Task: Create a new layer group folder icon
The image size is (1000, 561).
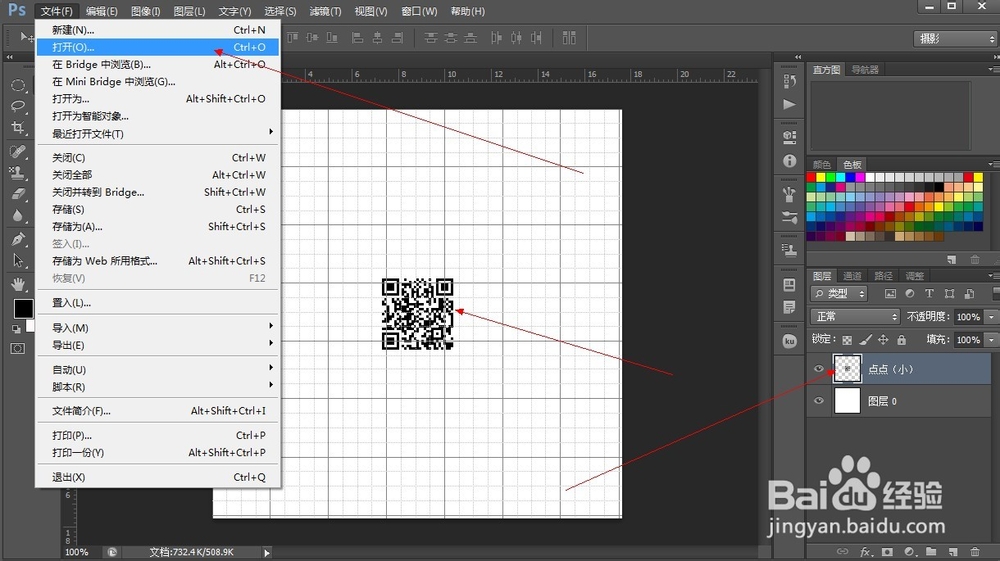Action: coord(931,551)
